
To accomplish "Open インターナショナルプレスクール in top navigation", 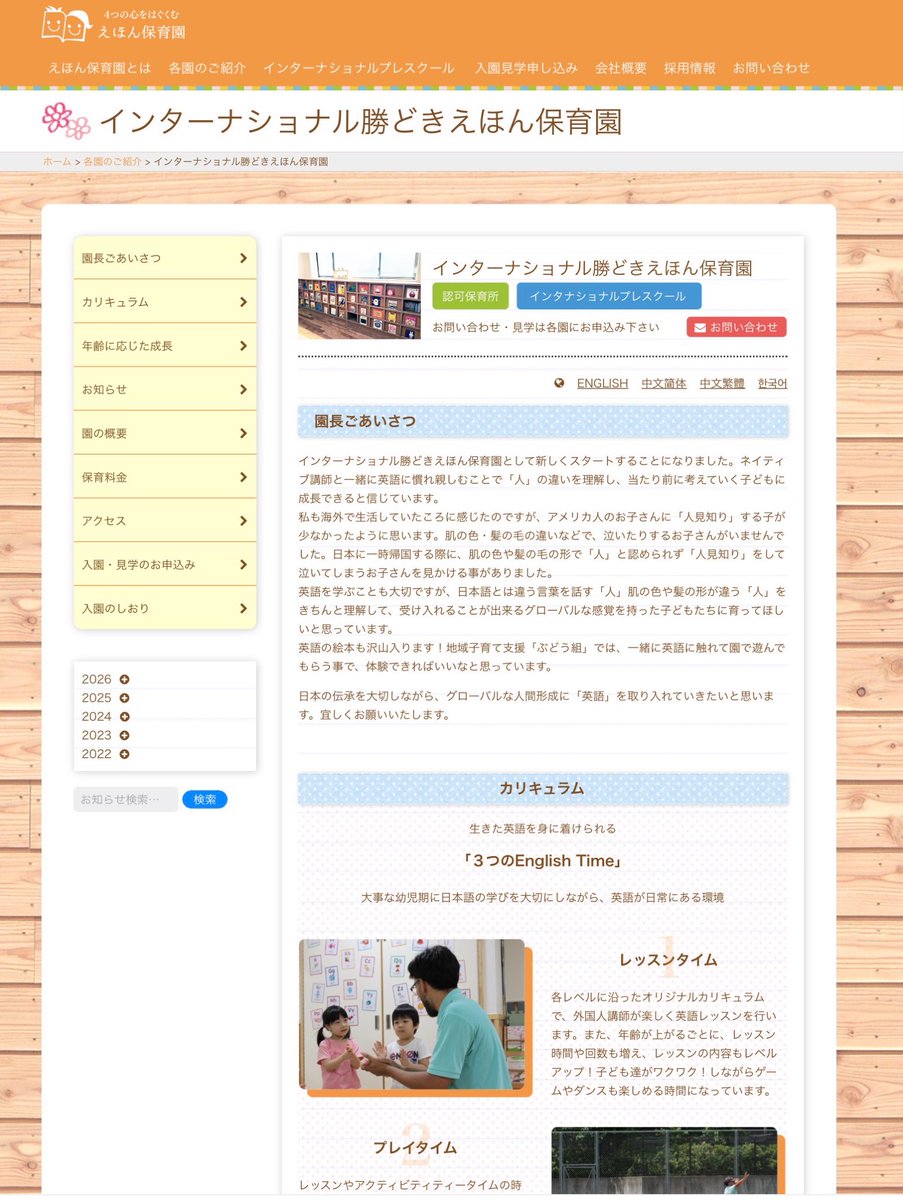I will click(x=358, y=68).
